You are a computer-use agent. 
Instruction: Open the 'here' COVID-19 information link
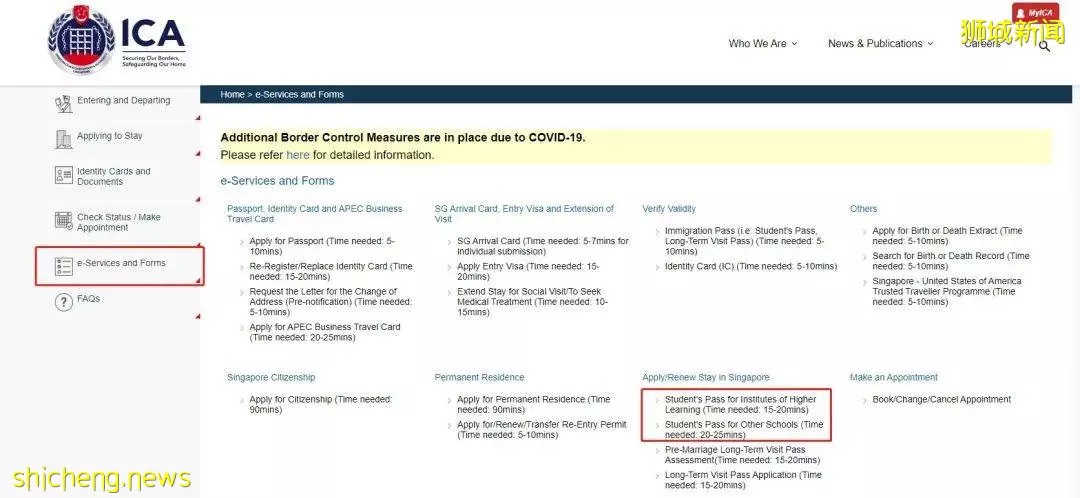pyautogui.click(x=298, y=155)
